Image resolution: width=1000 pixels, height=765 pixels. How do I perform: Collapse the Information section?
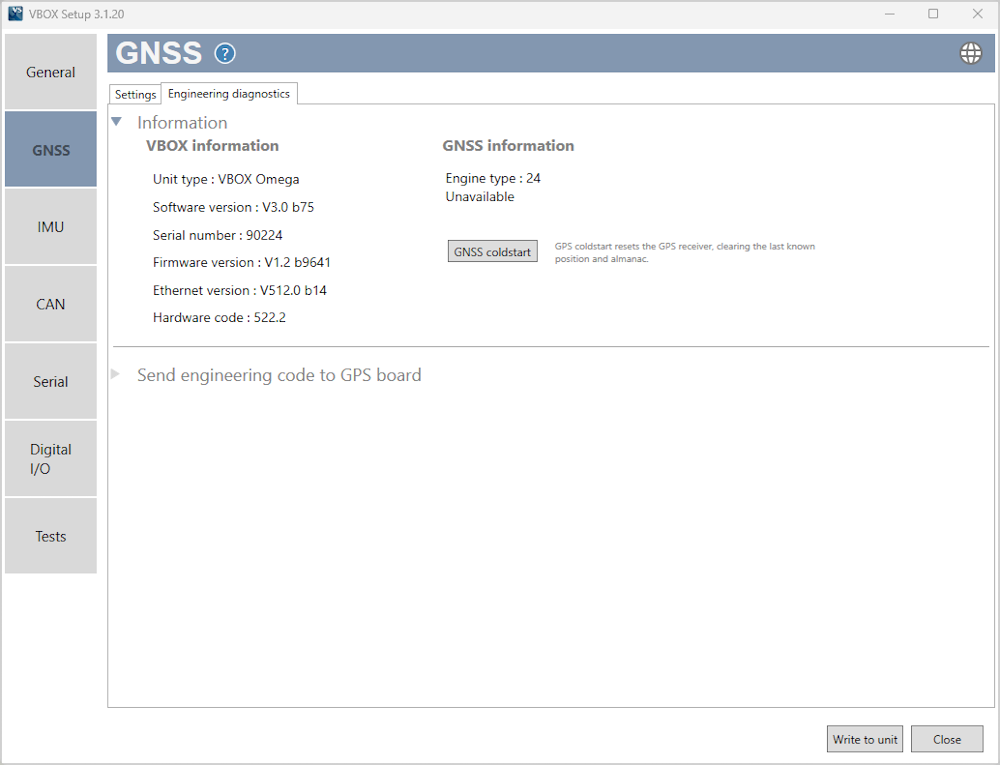tap(117, 122)
